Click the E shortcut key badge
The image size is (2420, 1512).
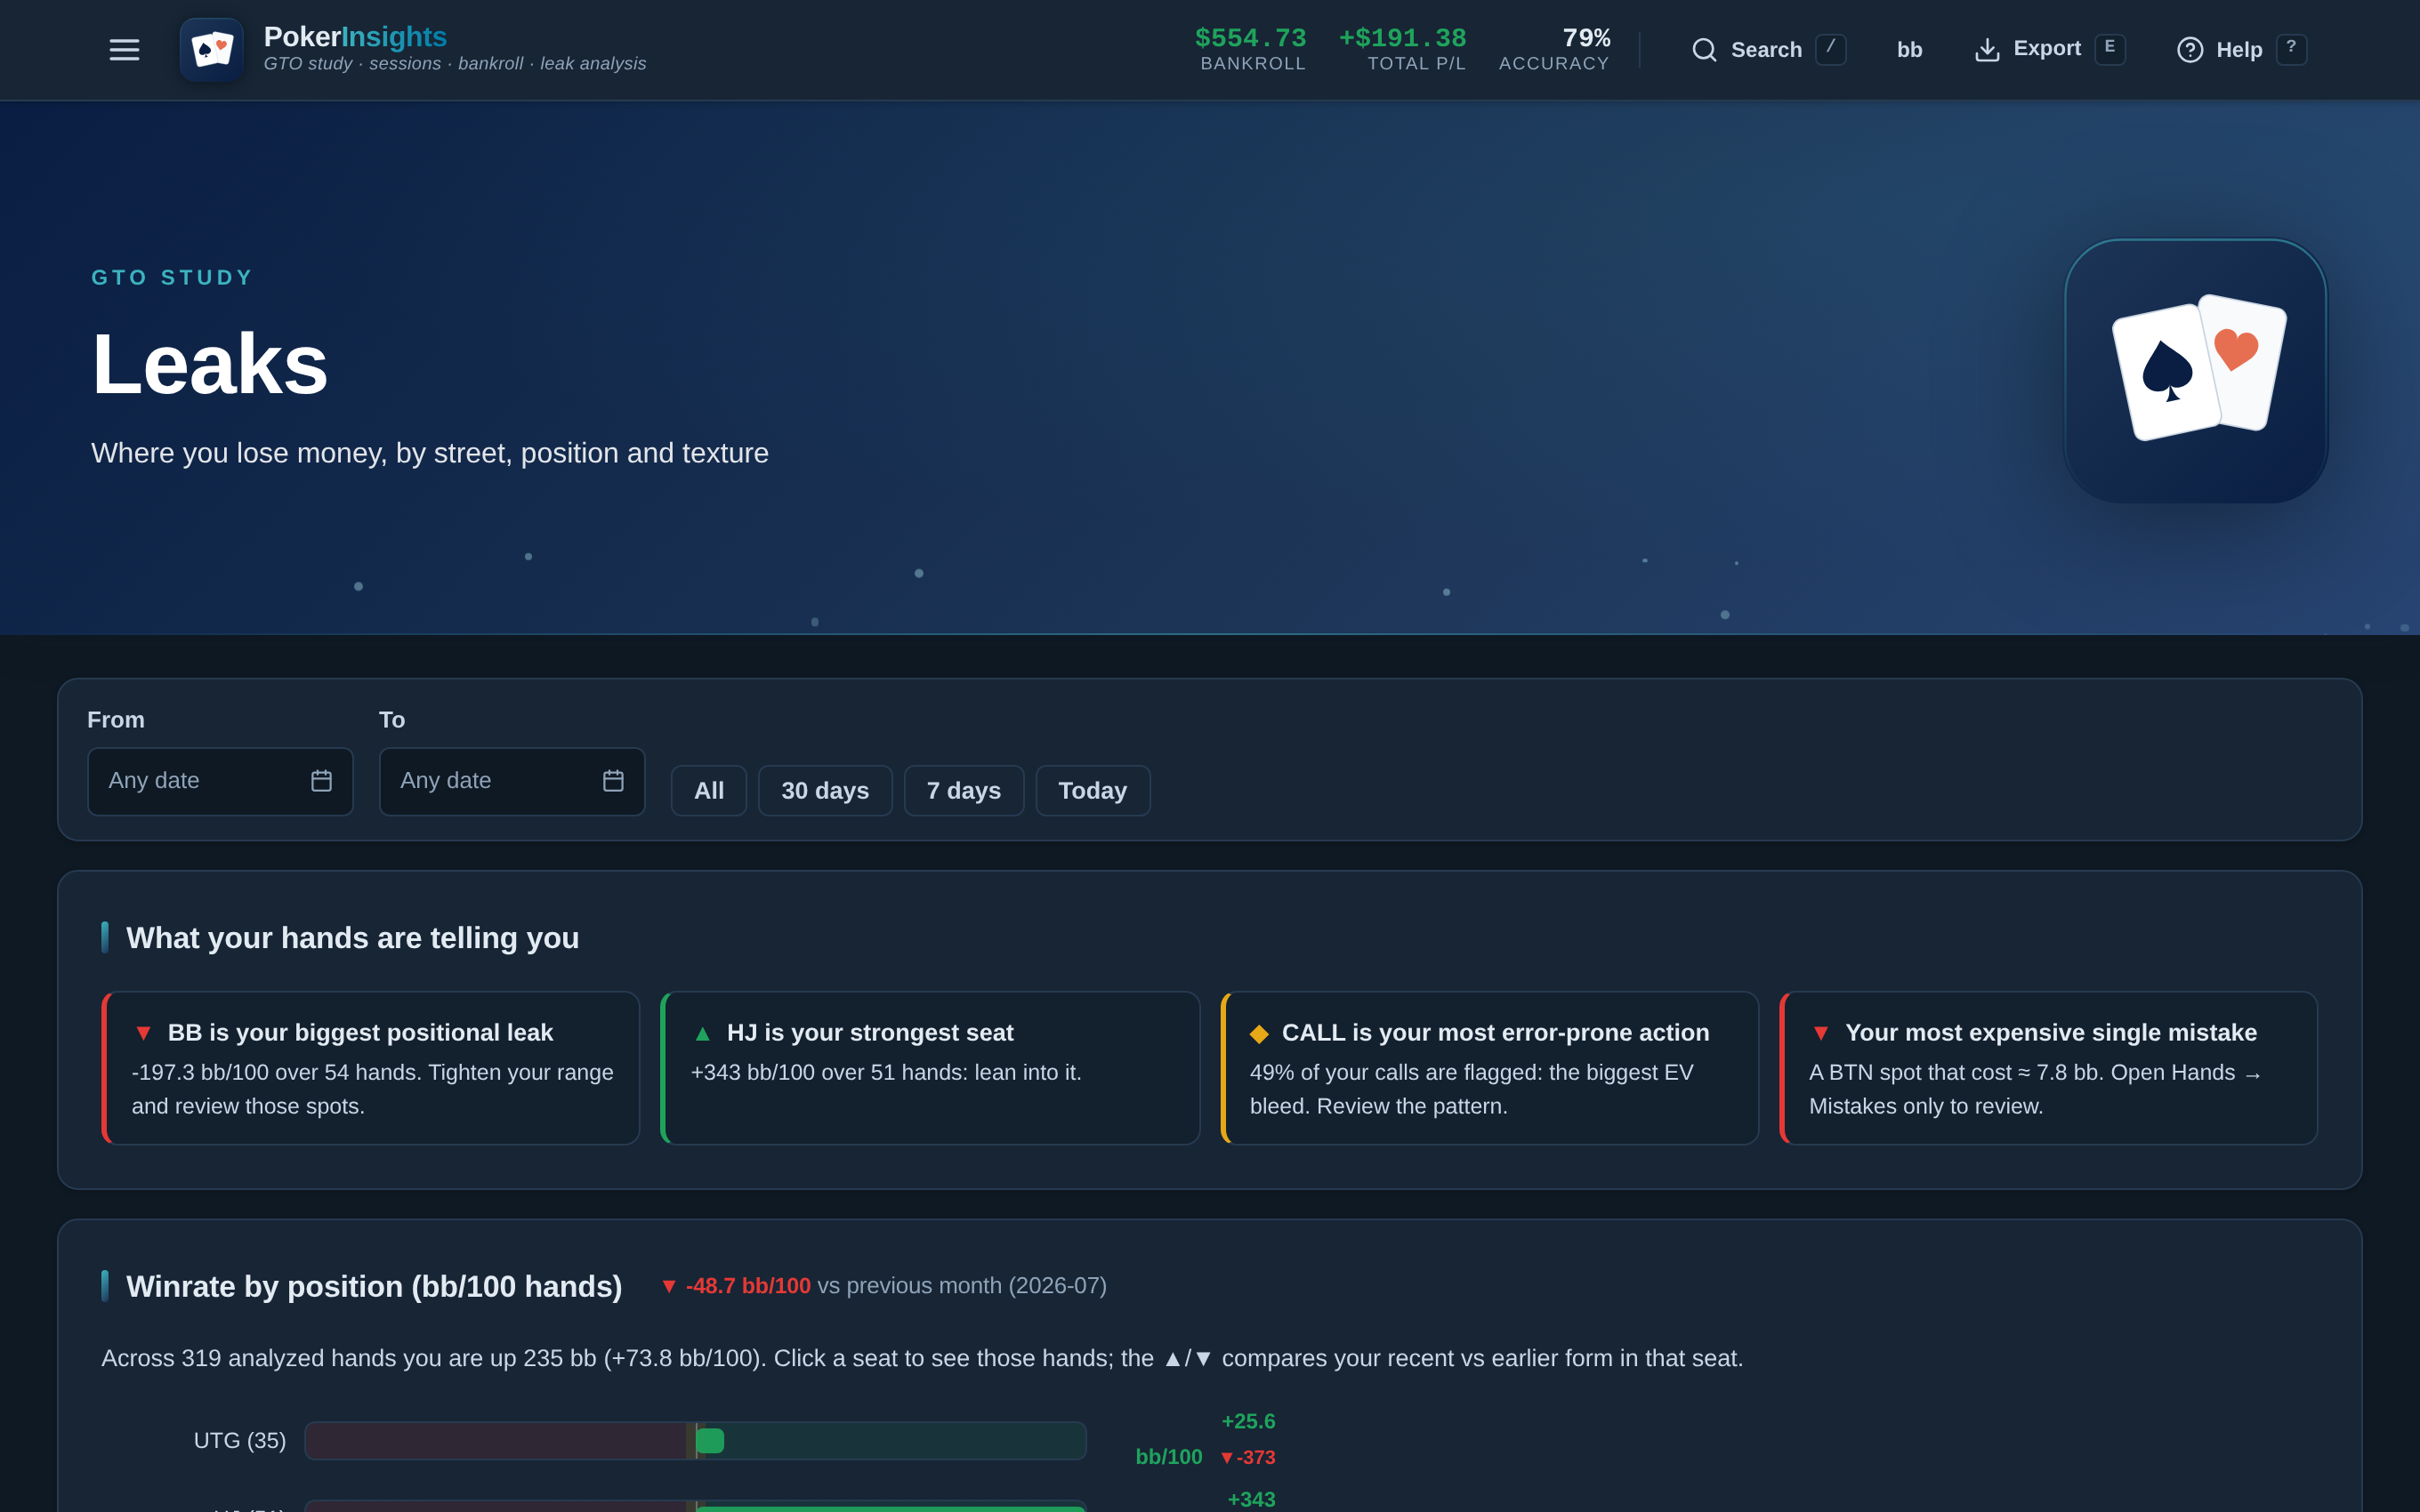point(2110,48)
